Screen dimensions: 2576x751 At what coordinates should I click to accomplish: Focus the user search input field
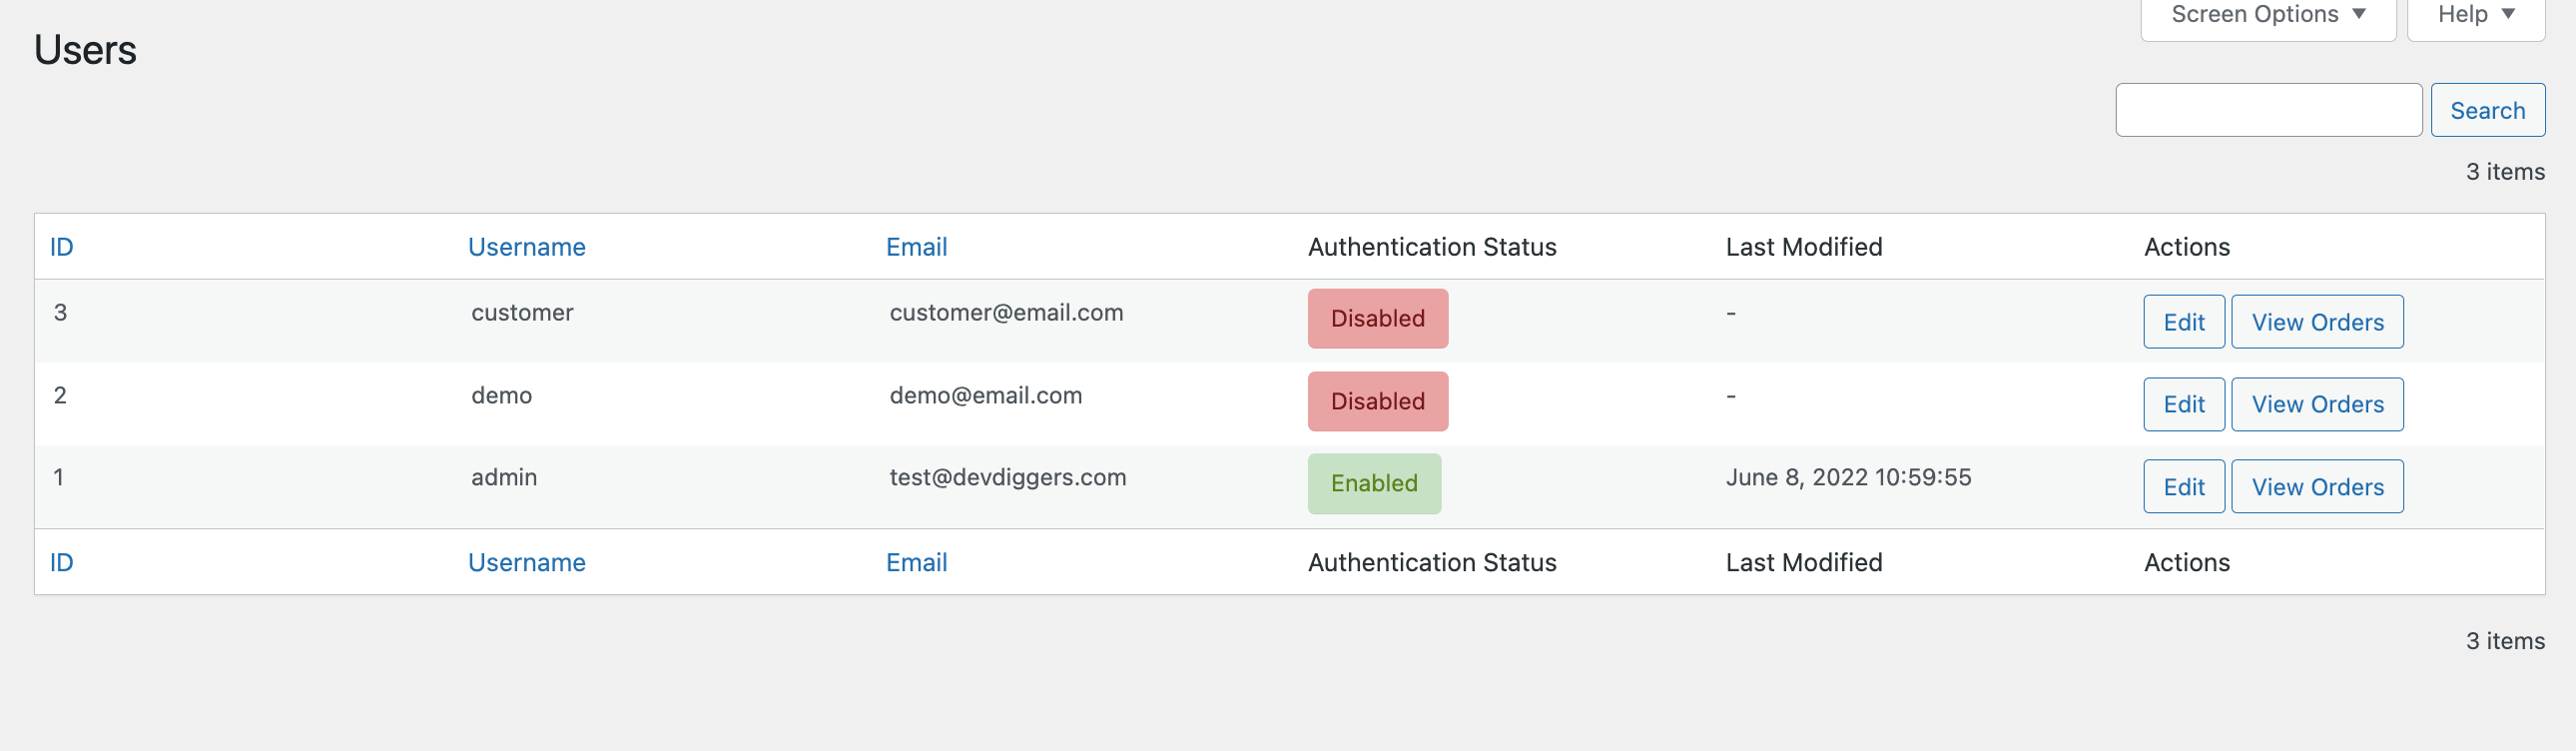coord(2268,110)
